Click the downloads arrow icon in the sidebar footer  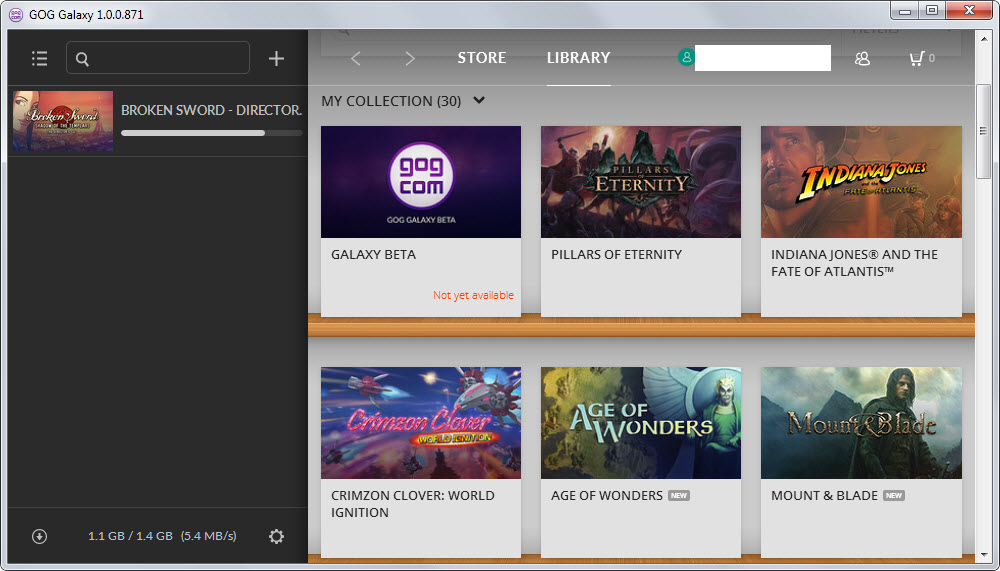coord(40,537)
